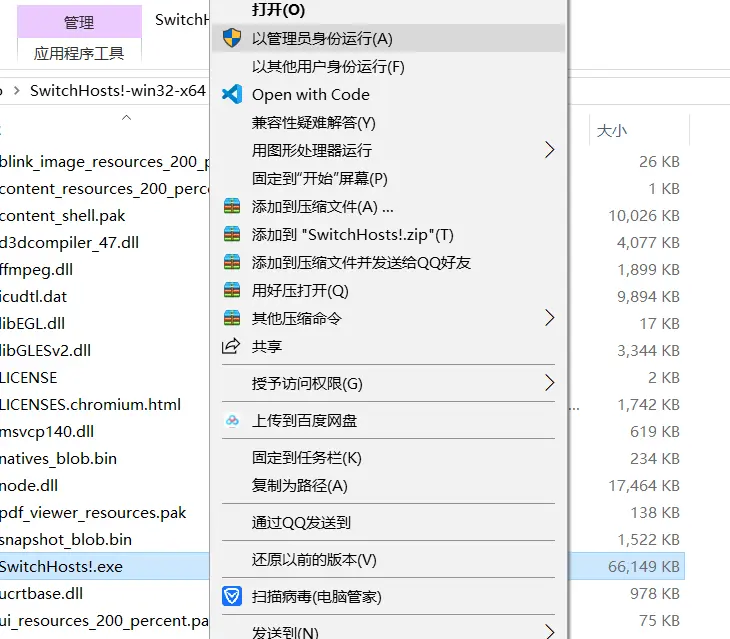Click the SwitchHosts!-win32-x64 breadcrumb
730x639 pixels.
[x=118, y=90]
